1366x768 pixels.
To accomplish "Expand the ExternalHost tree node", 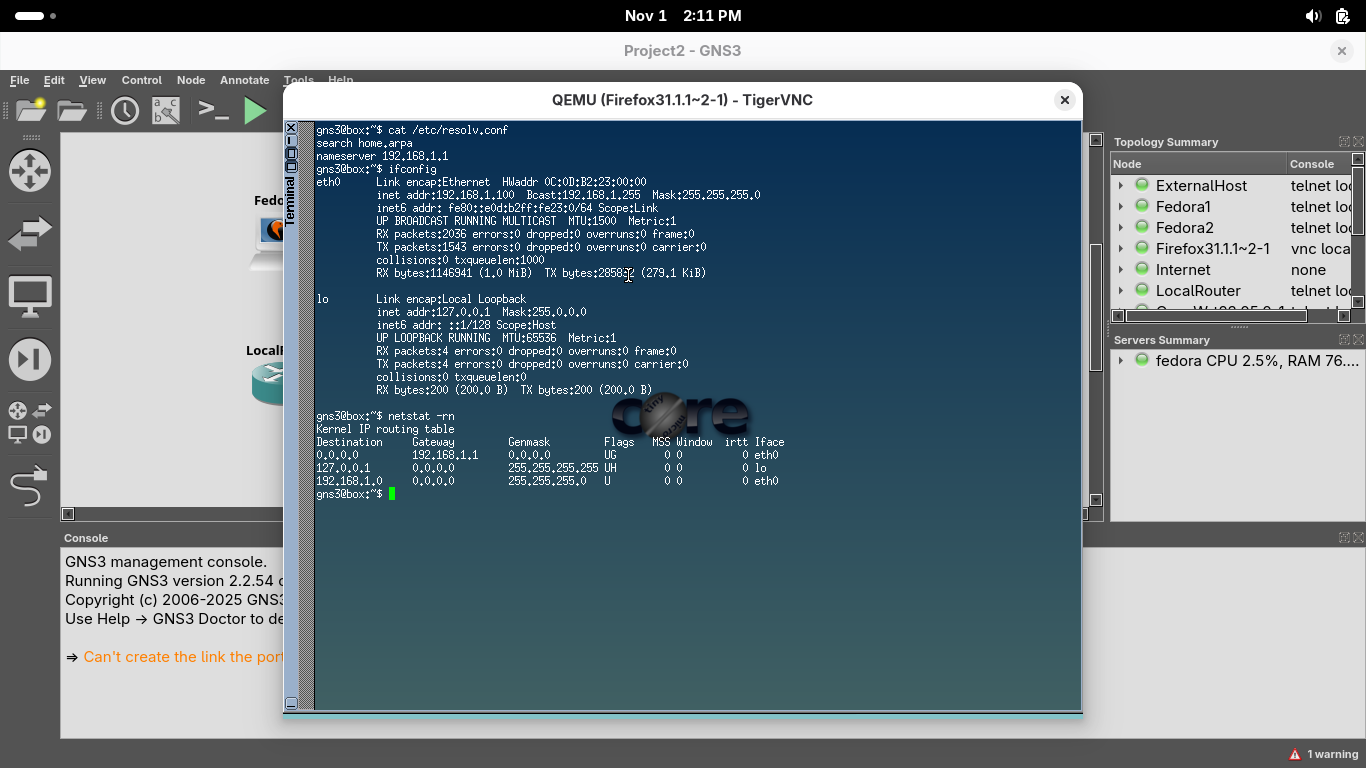I will (x=1120, y=186).
